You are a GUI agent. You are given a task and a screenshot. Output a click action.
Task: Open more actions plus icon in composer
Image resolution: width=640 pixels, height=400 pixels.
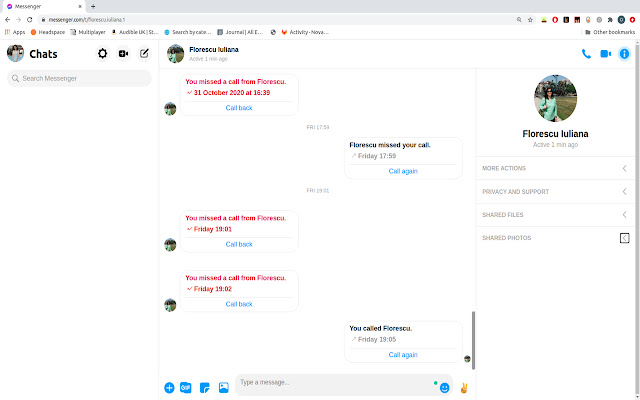tap(169, 387)
